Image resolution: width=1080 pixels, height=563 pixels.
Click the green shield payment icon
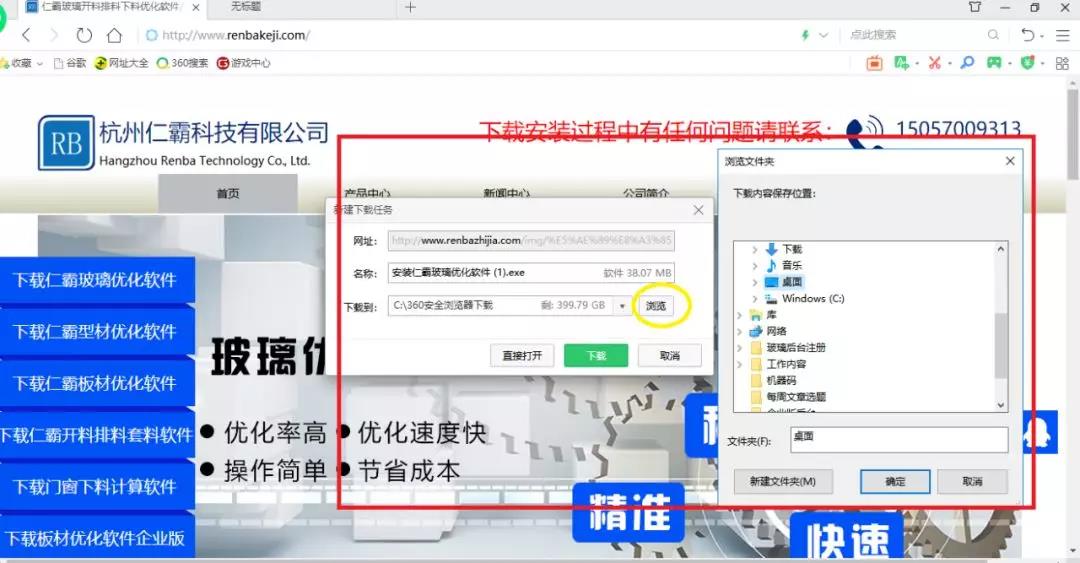point(1028,63)
